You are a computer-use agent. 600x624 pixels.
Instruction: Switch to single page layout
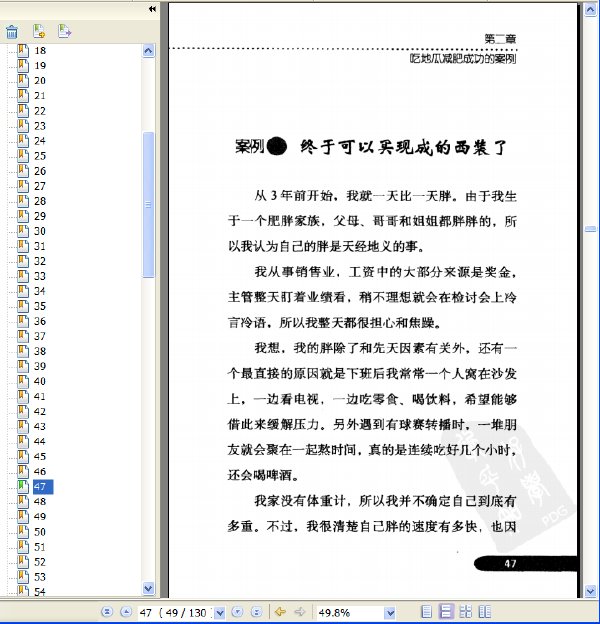pos(427,612)
